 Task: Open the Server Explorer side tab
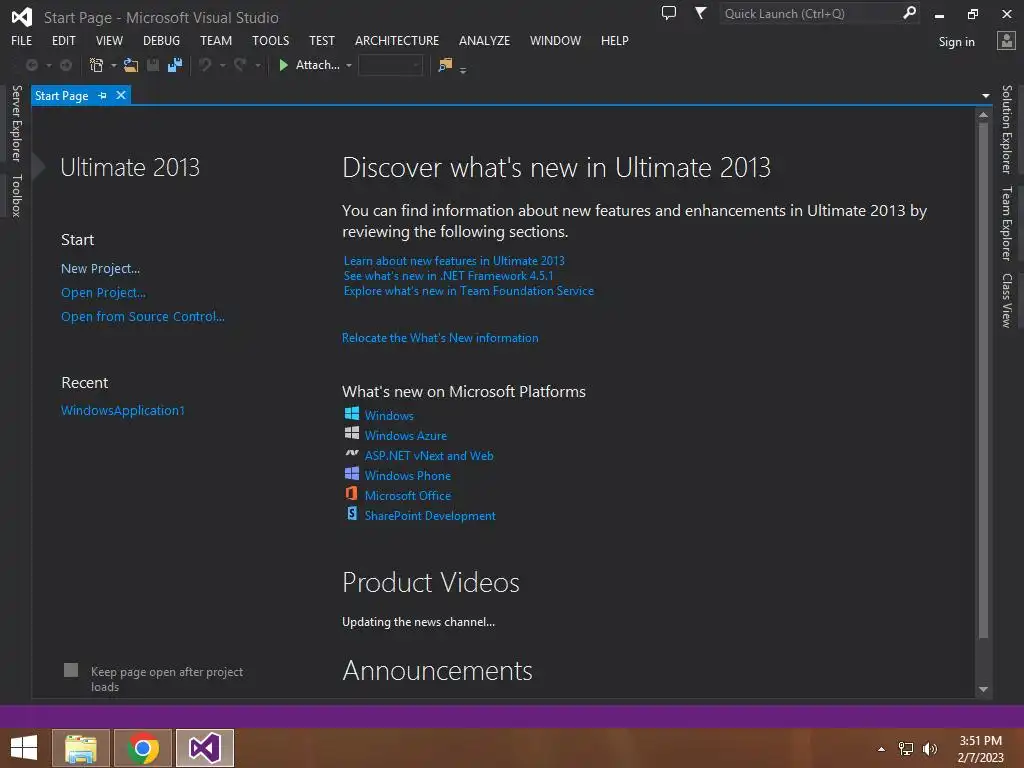[16, 123]
